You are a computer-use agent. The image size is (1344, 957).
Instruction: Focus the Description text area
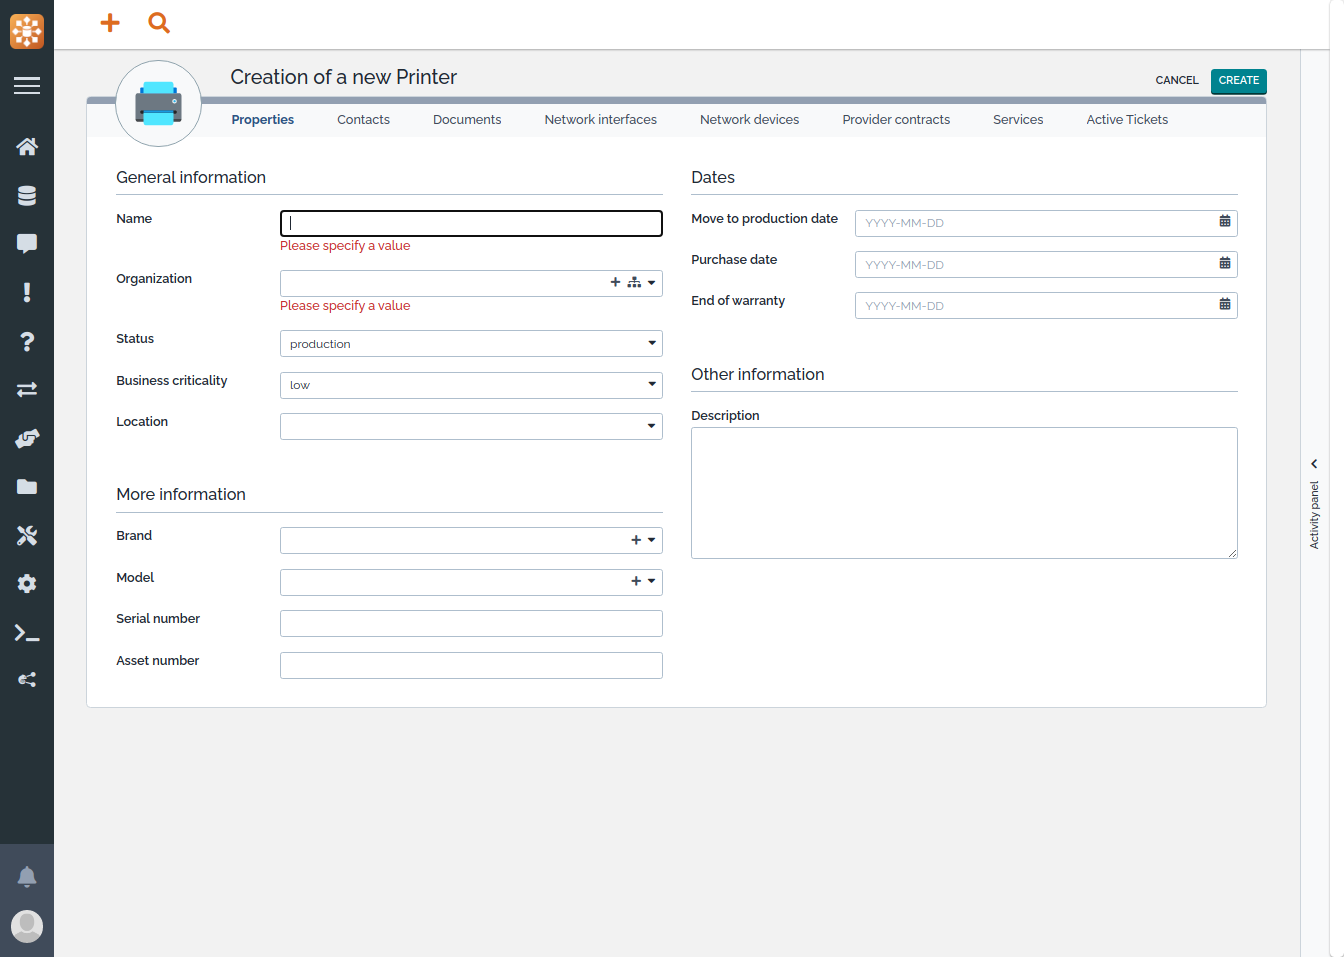click(964, 493)
